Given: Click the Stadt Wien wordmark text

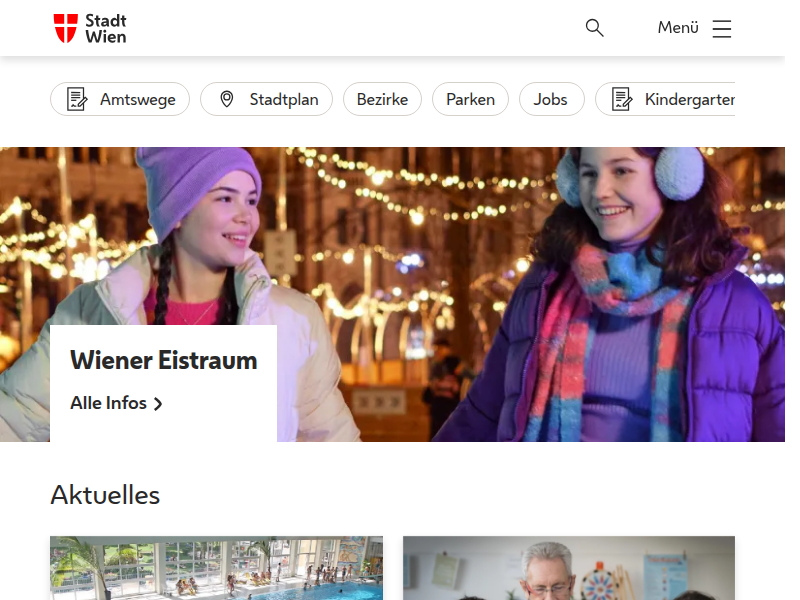Looking at the screenshot, I should click(105, 28).
